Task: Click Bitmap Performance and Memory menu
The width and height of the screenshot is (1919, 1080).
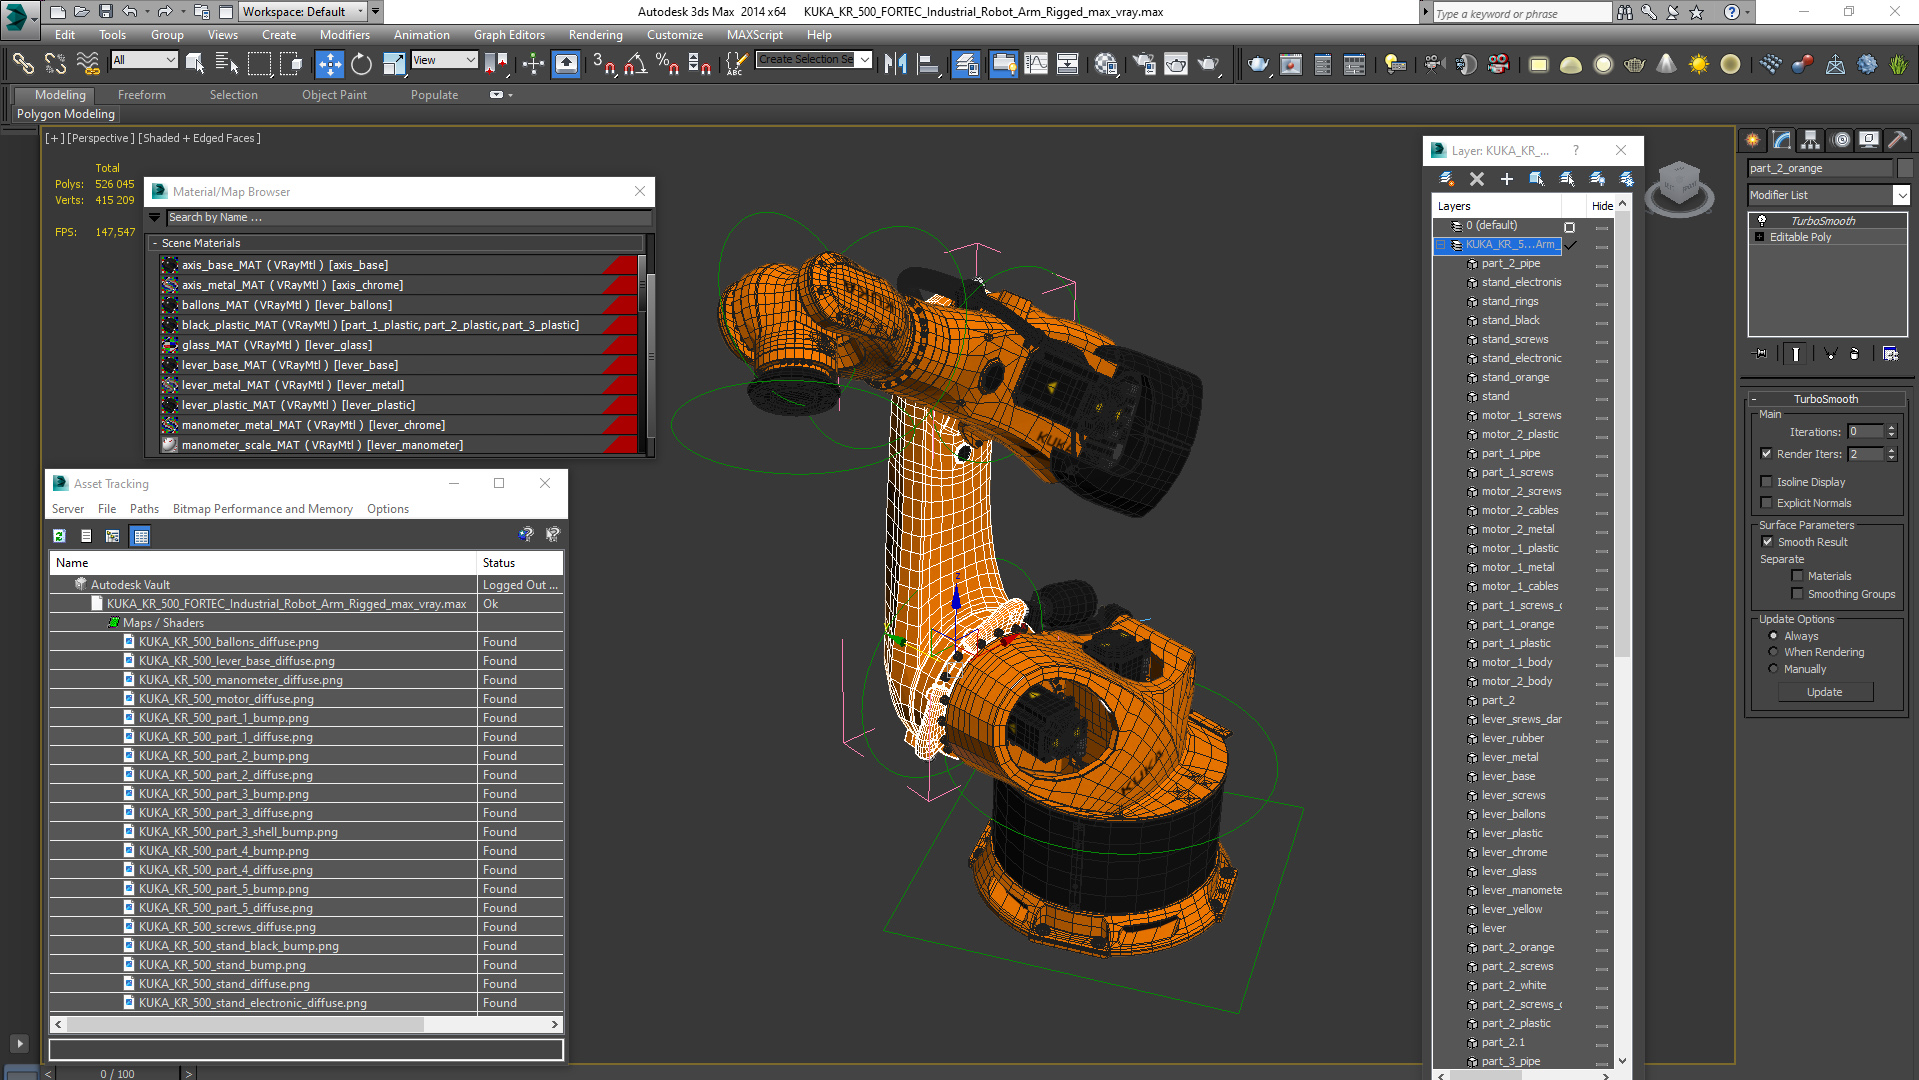Action: [263, 509]
